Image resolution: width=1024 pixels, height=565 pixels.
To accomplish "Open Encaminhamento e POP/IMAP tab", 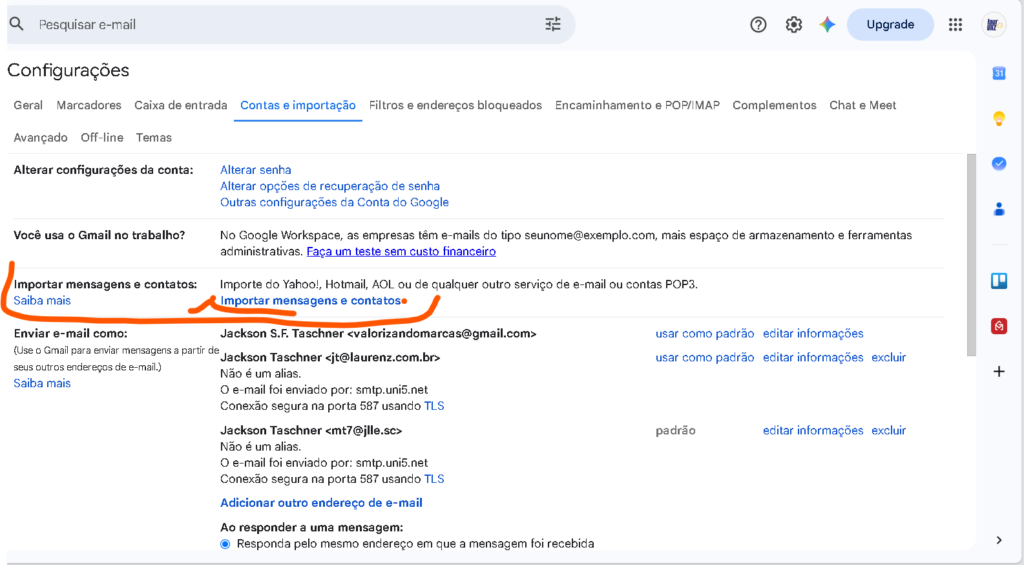I will point(637,105).
